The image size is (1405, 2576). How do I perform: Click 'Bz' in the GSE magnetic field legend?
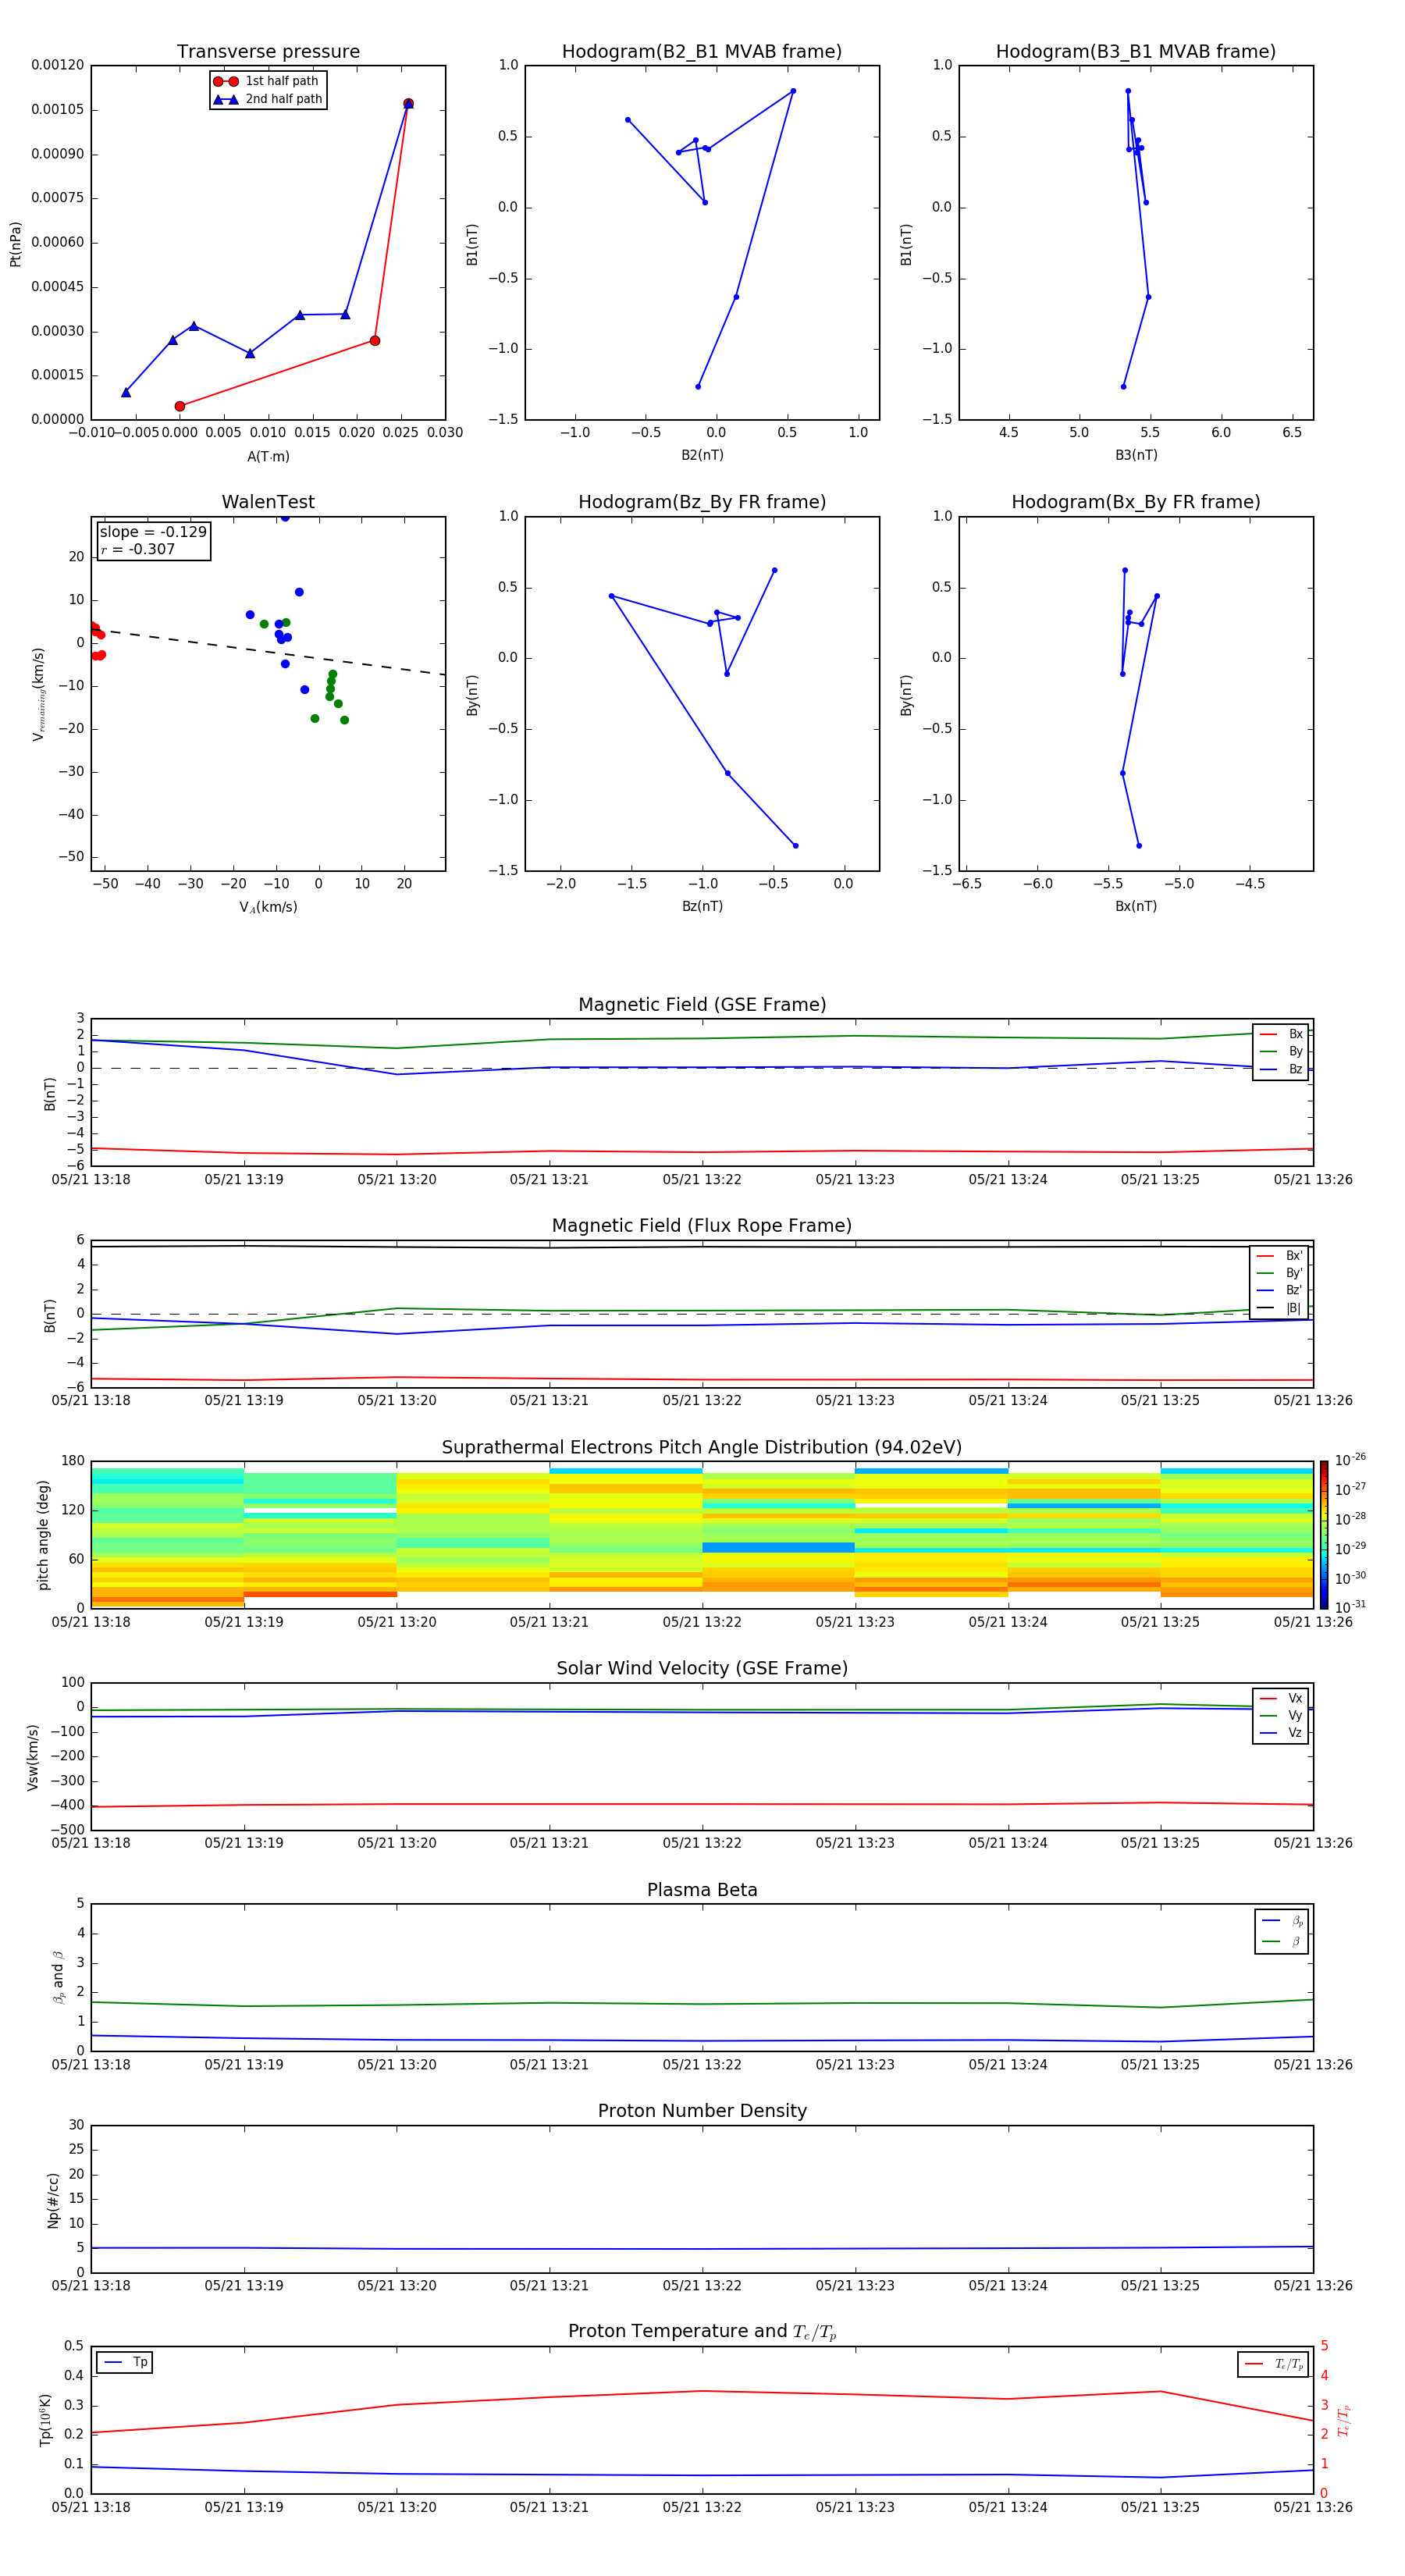click(1282, 1070)
